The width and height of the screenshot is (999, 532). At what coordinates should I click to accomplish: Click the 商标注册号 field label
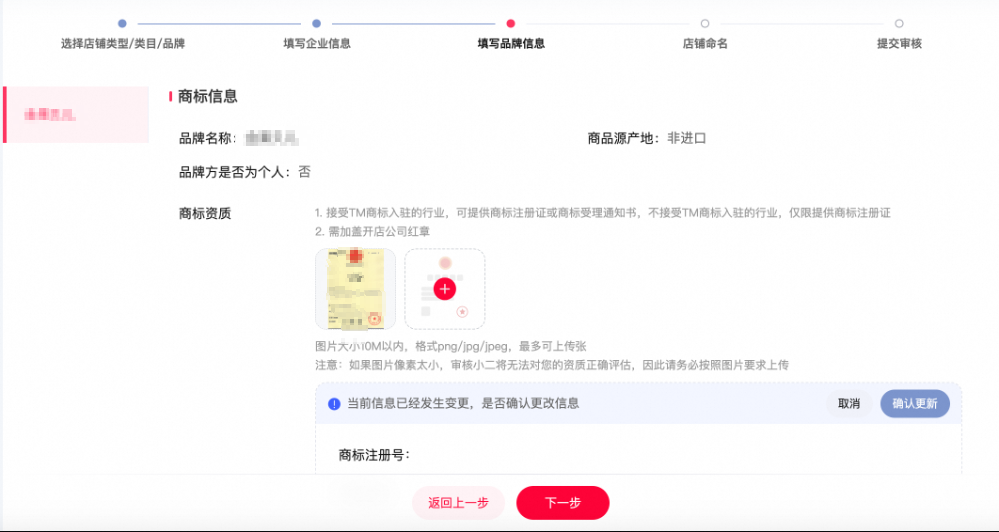click(x=374, y=455)
